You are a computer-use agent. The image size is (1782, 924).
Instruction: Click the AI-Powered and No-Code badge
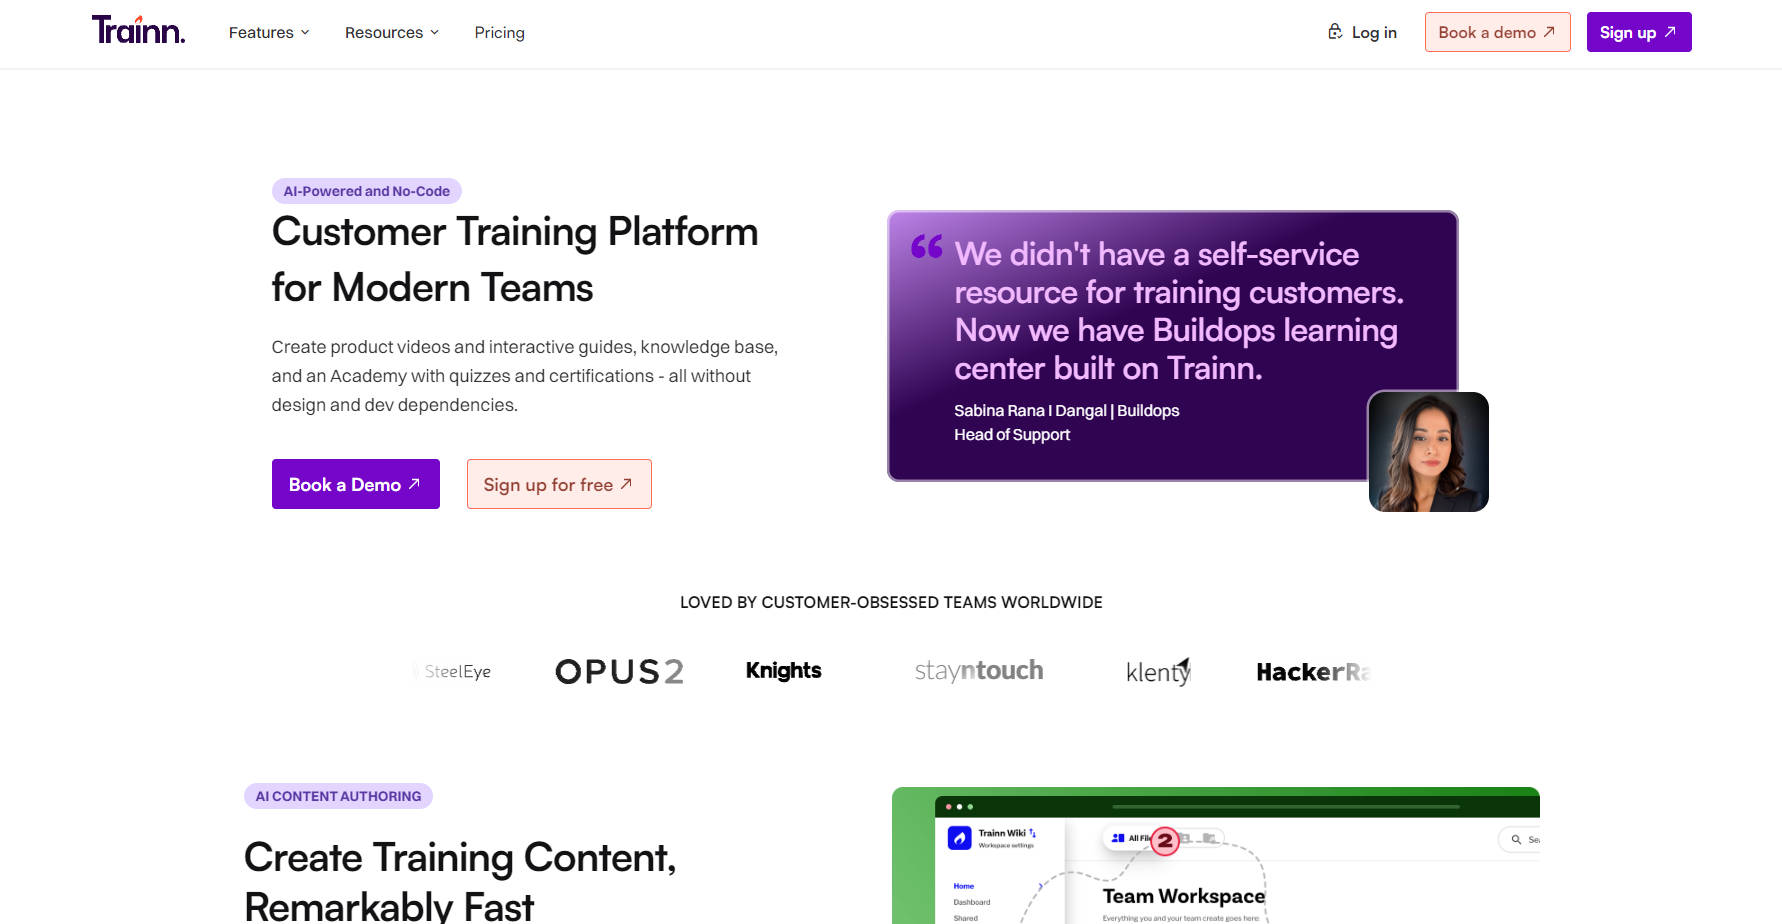pos(366,191)
